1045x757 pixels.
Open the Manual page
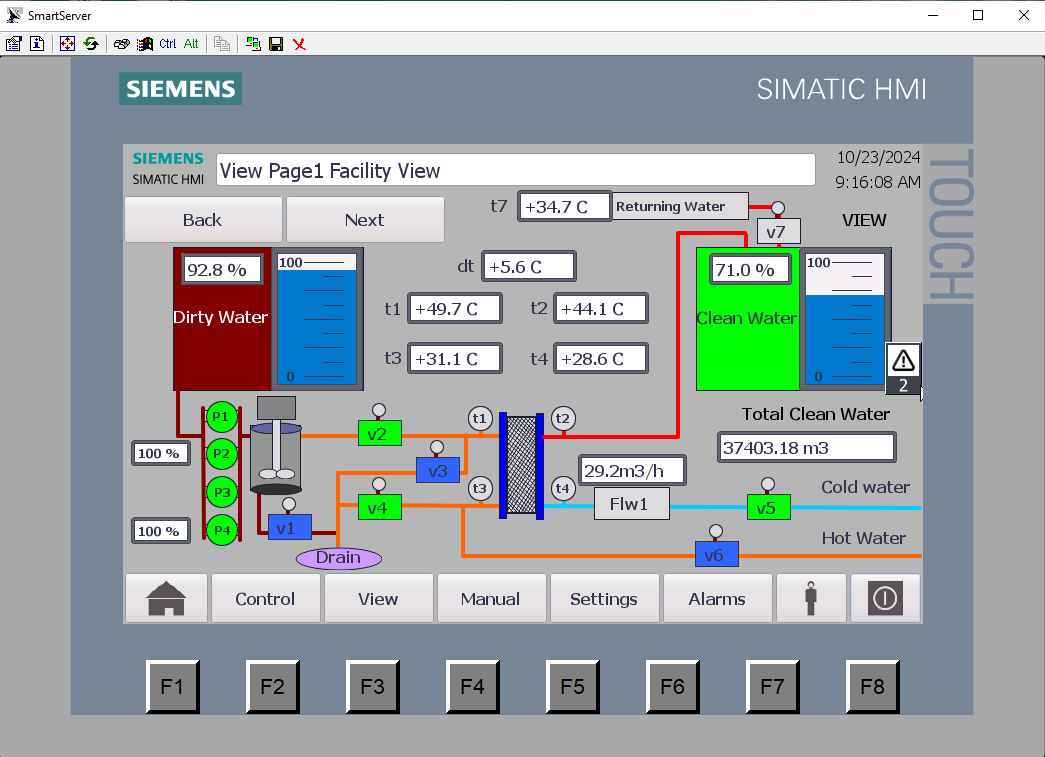point(490,599)
